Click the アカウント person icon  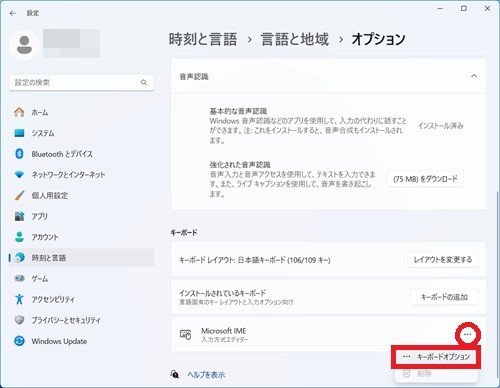pyautogui.click(x=19, y=237)
